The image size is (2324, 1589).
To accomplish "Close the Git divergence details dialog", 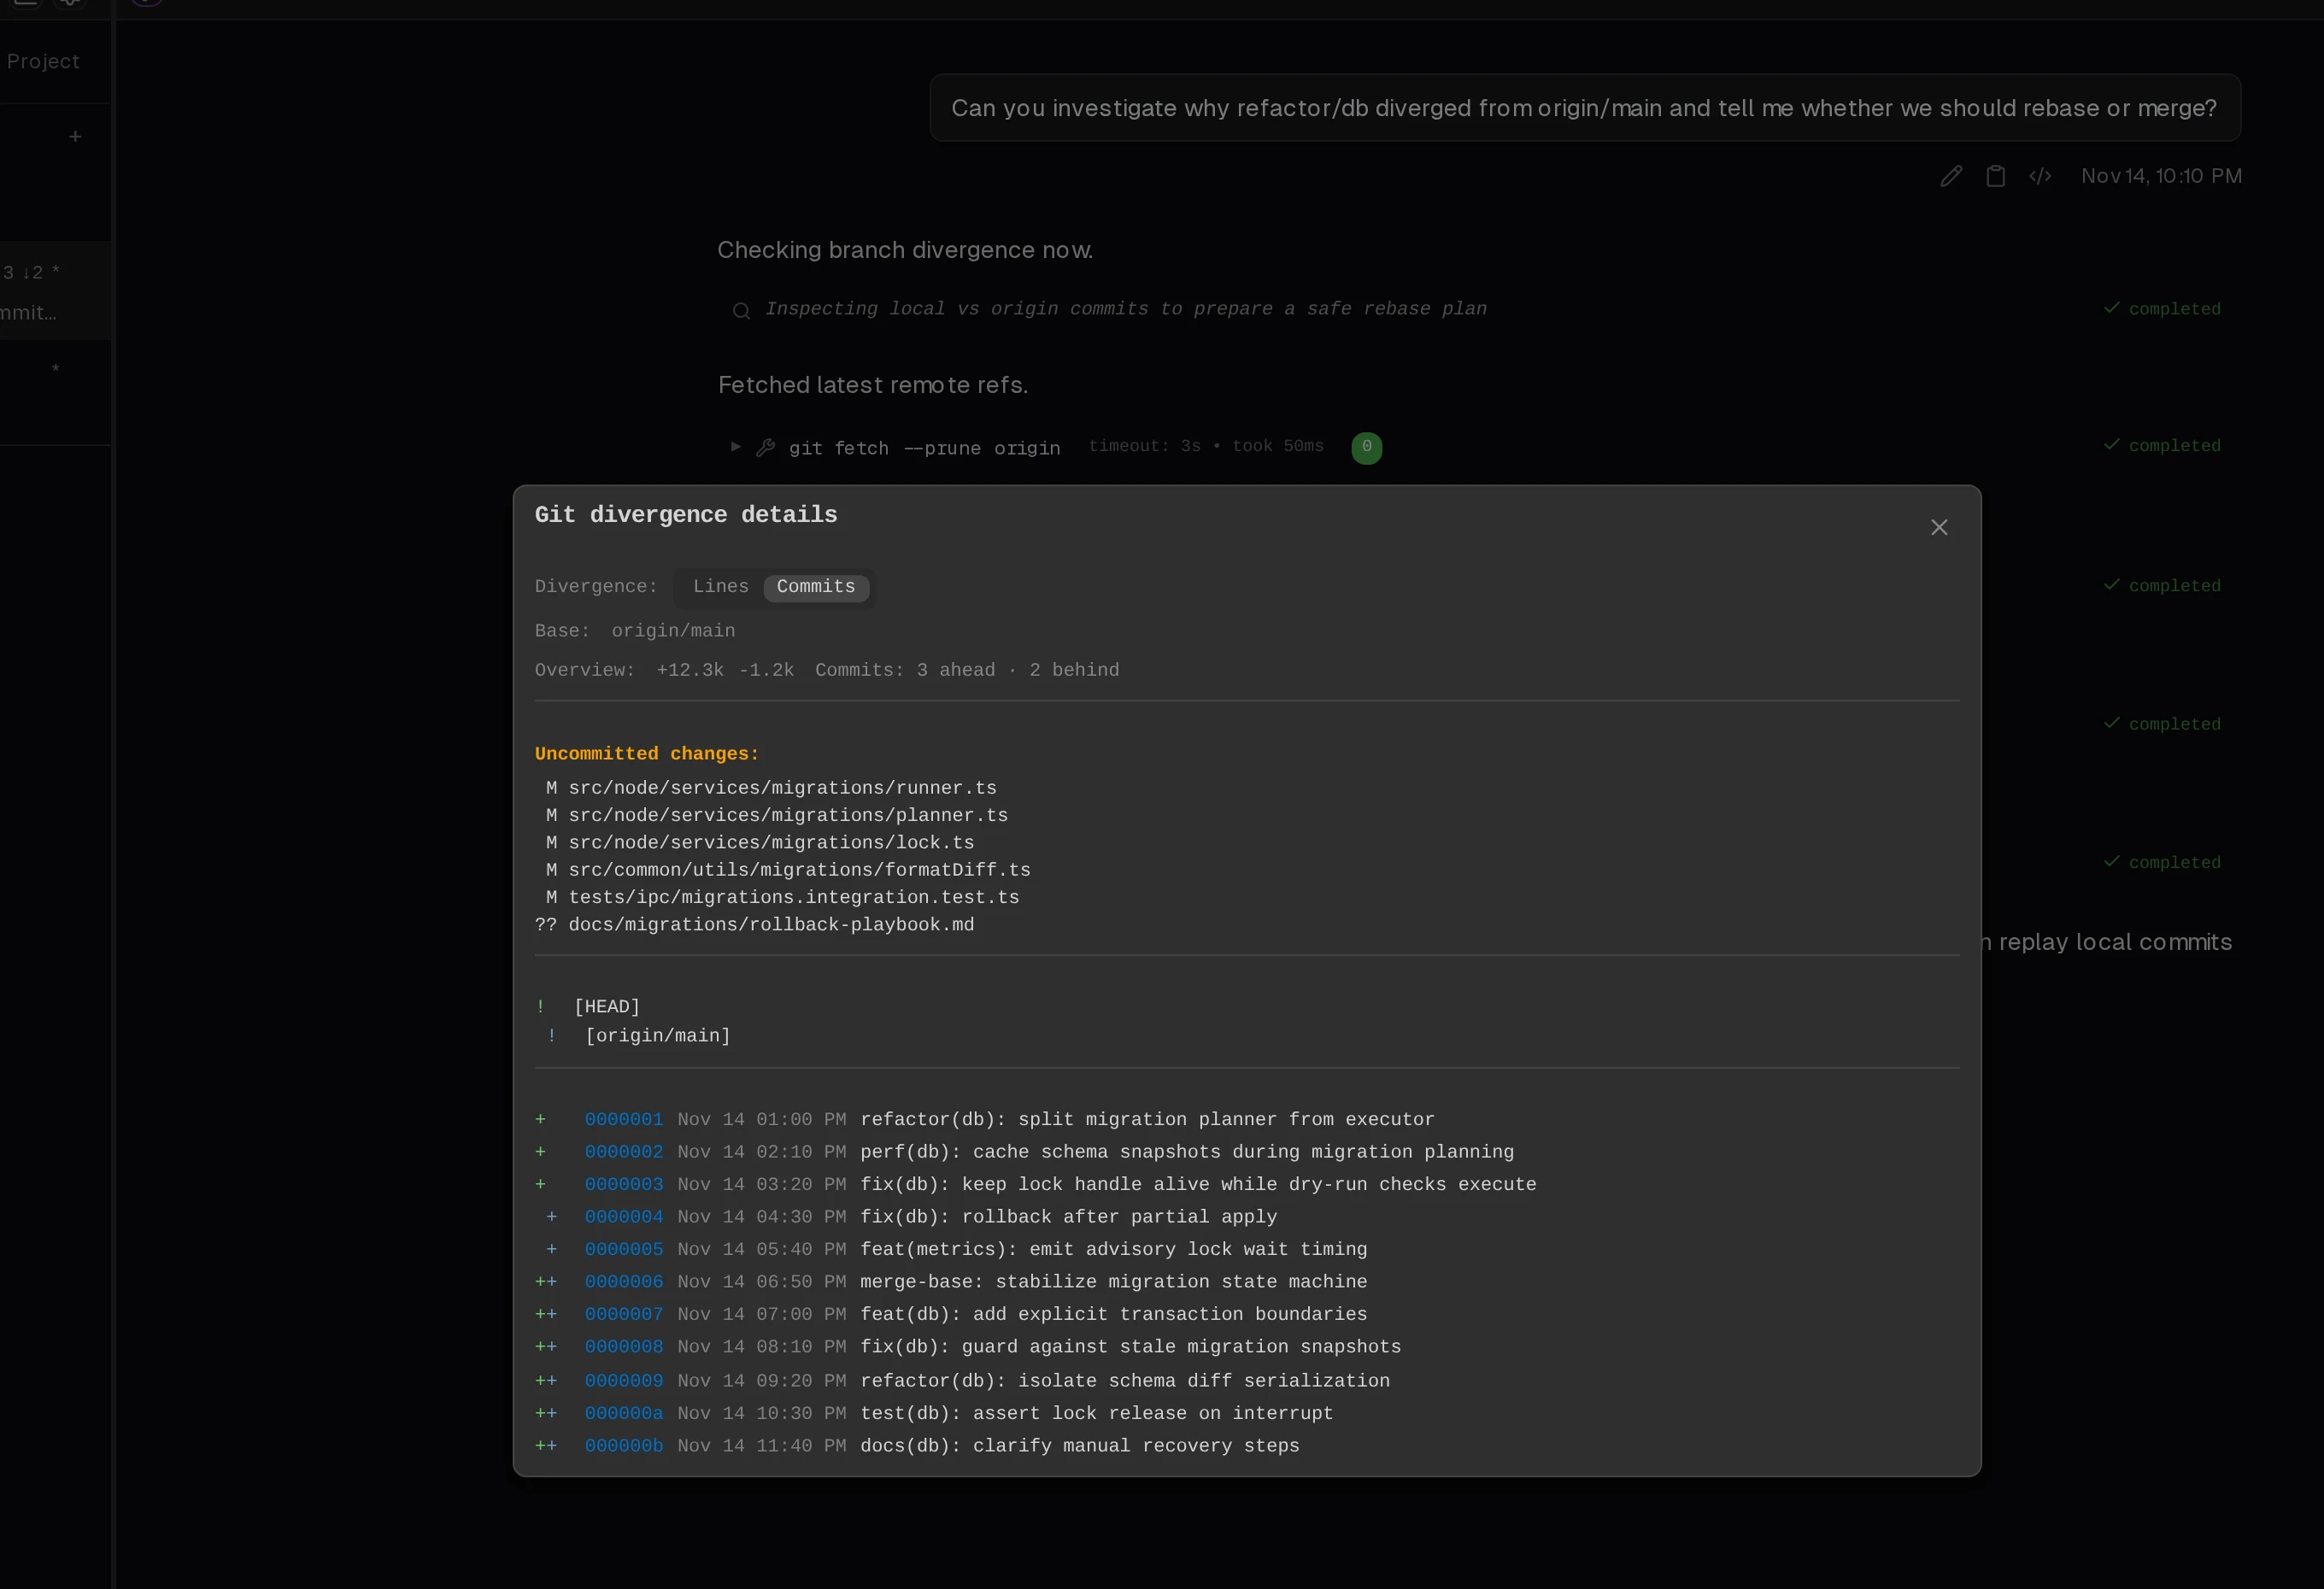I will coord(1939,527).
